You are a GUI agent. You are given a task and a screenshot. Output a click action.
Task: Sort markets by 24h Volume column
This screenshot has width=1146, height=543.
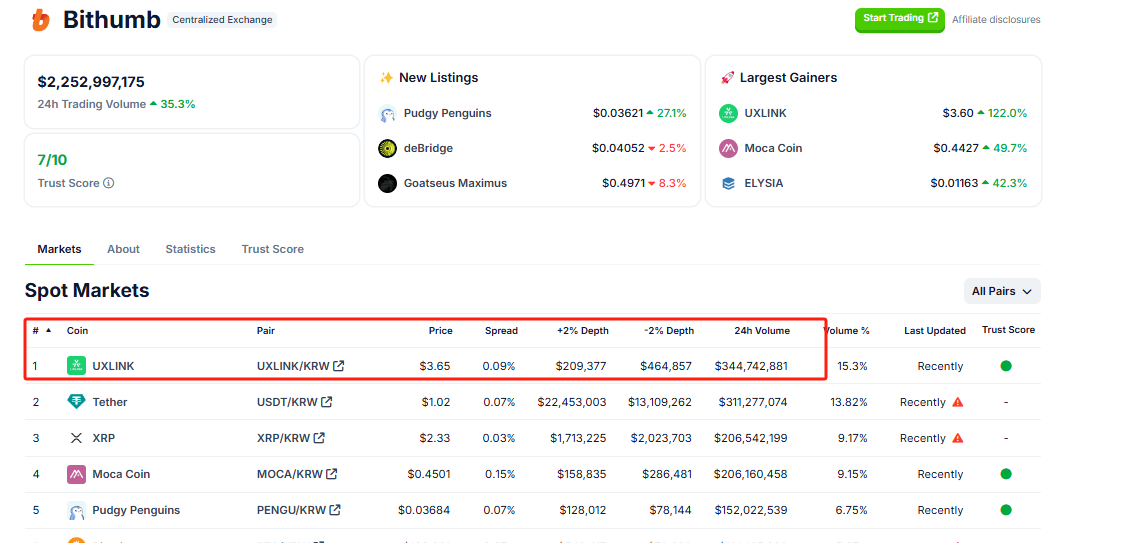click(761, 331)
